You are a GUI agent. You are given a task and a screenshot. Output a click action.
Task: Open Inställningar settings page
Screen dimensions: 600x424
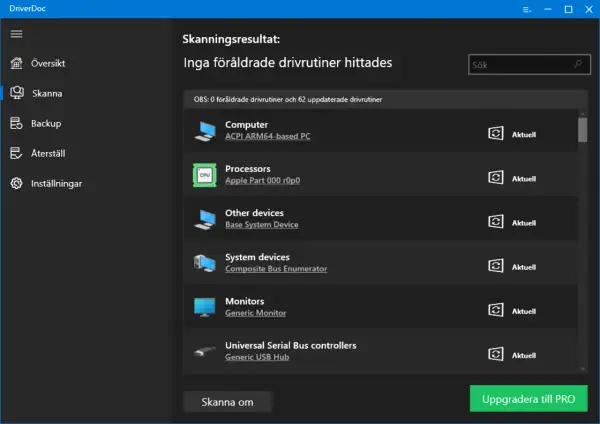pyautogui.click(x=56, y=184)
